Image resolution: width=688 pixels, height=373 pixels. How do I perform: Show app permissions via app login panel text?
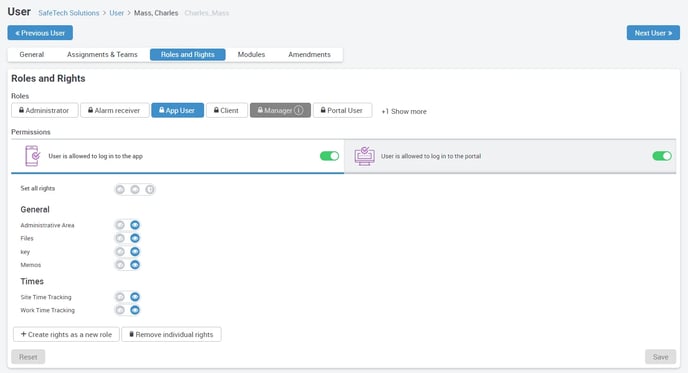pyautogui.click(x=95, y=156)
